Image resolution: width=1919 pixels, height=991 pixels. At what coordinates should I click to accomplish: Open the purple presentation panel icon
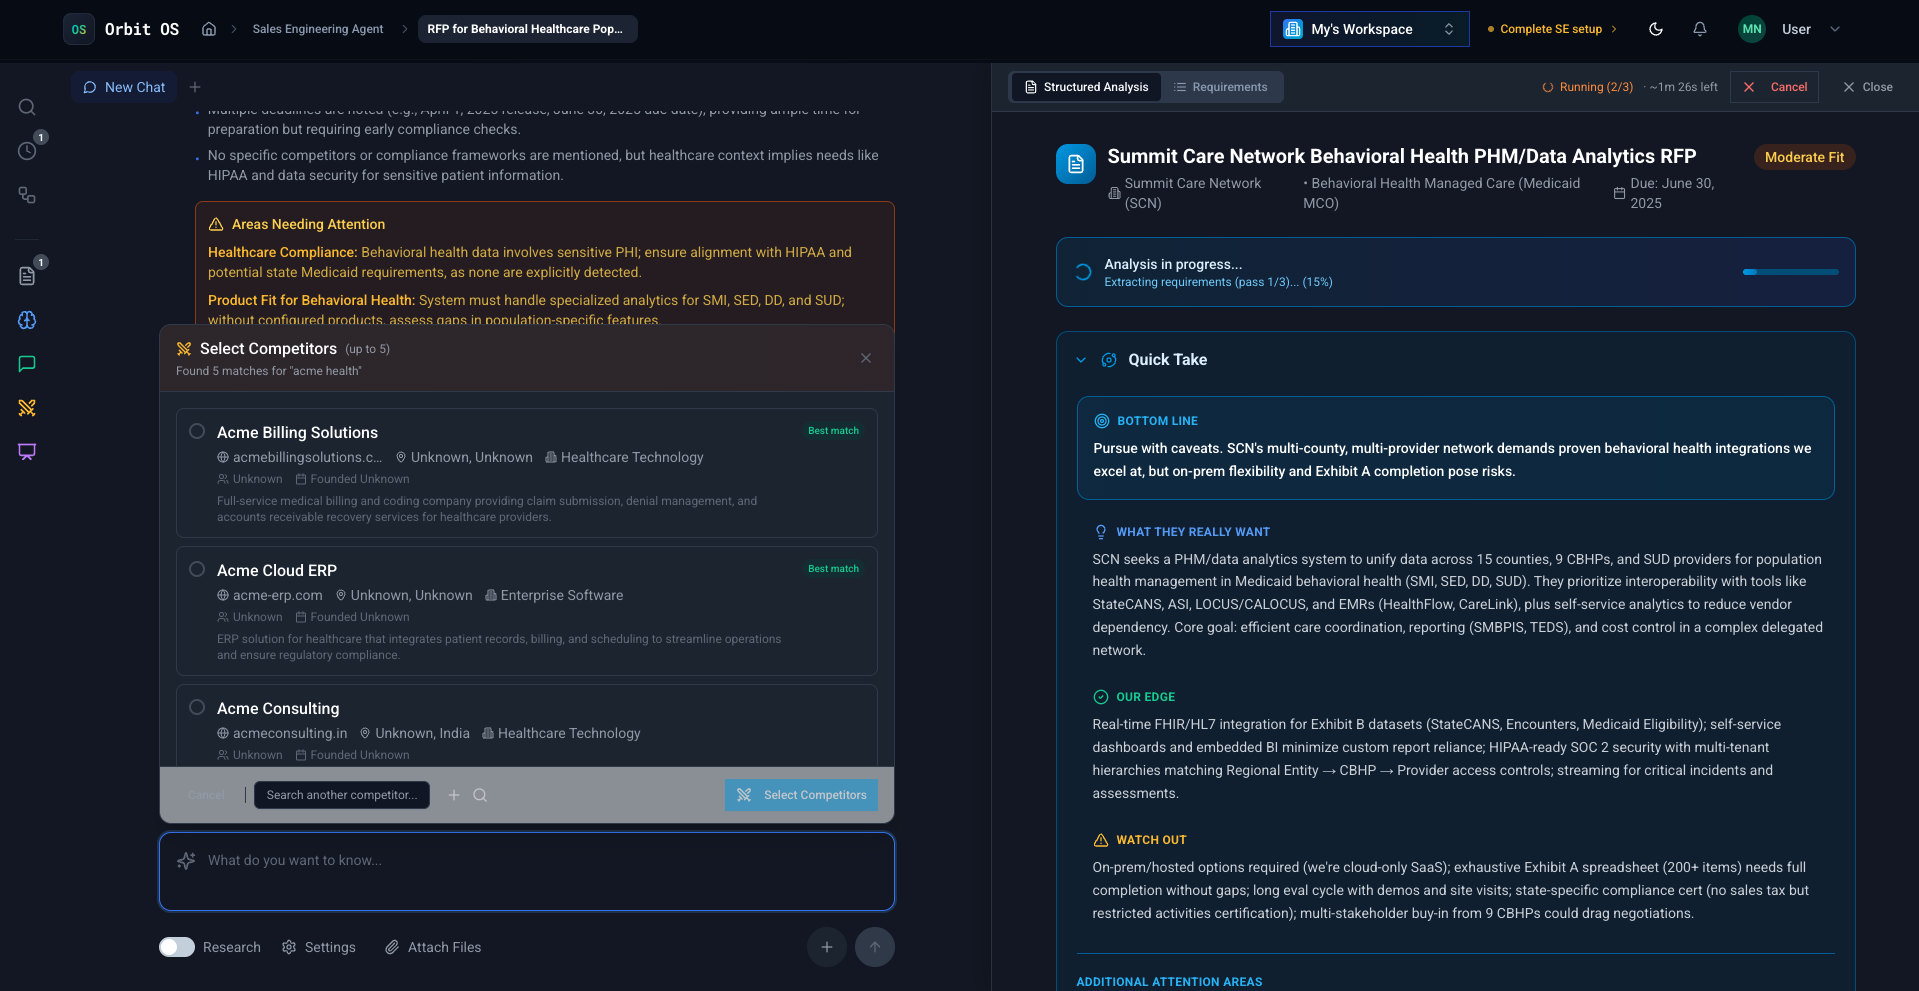click(x=26, y=452)
